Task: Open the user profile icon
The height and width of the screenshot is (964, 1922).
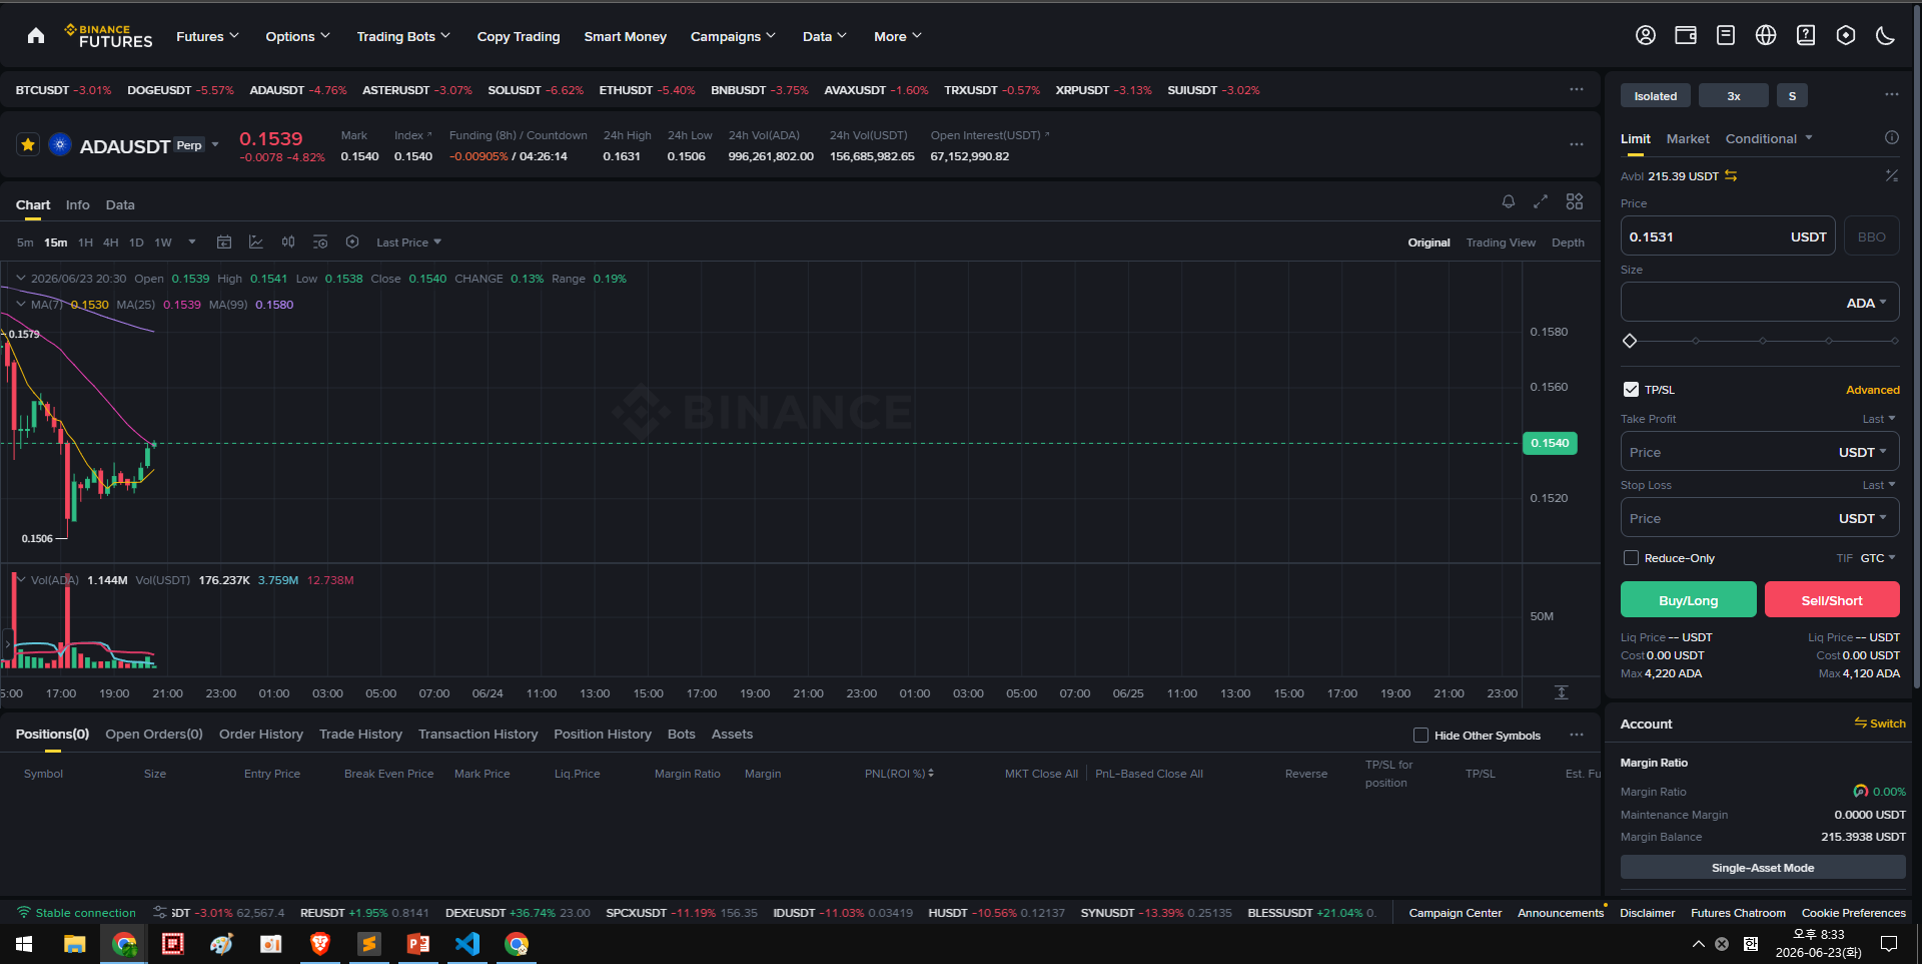Action: point(1645,36)
